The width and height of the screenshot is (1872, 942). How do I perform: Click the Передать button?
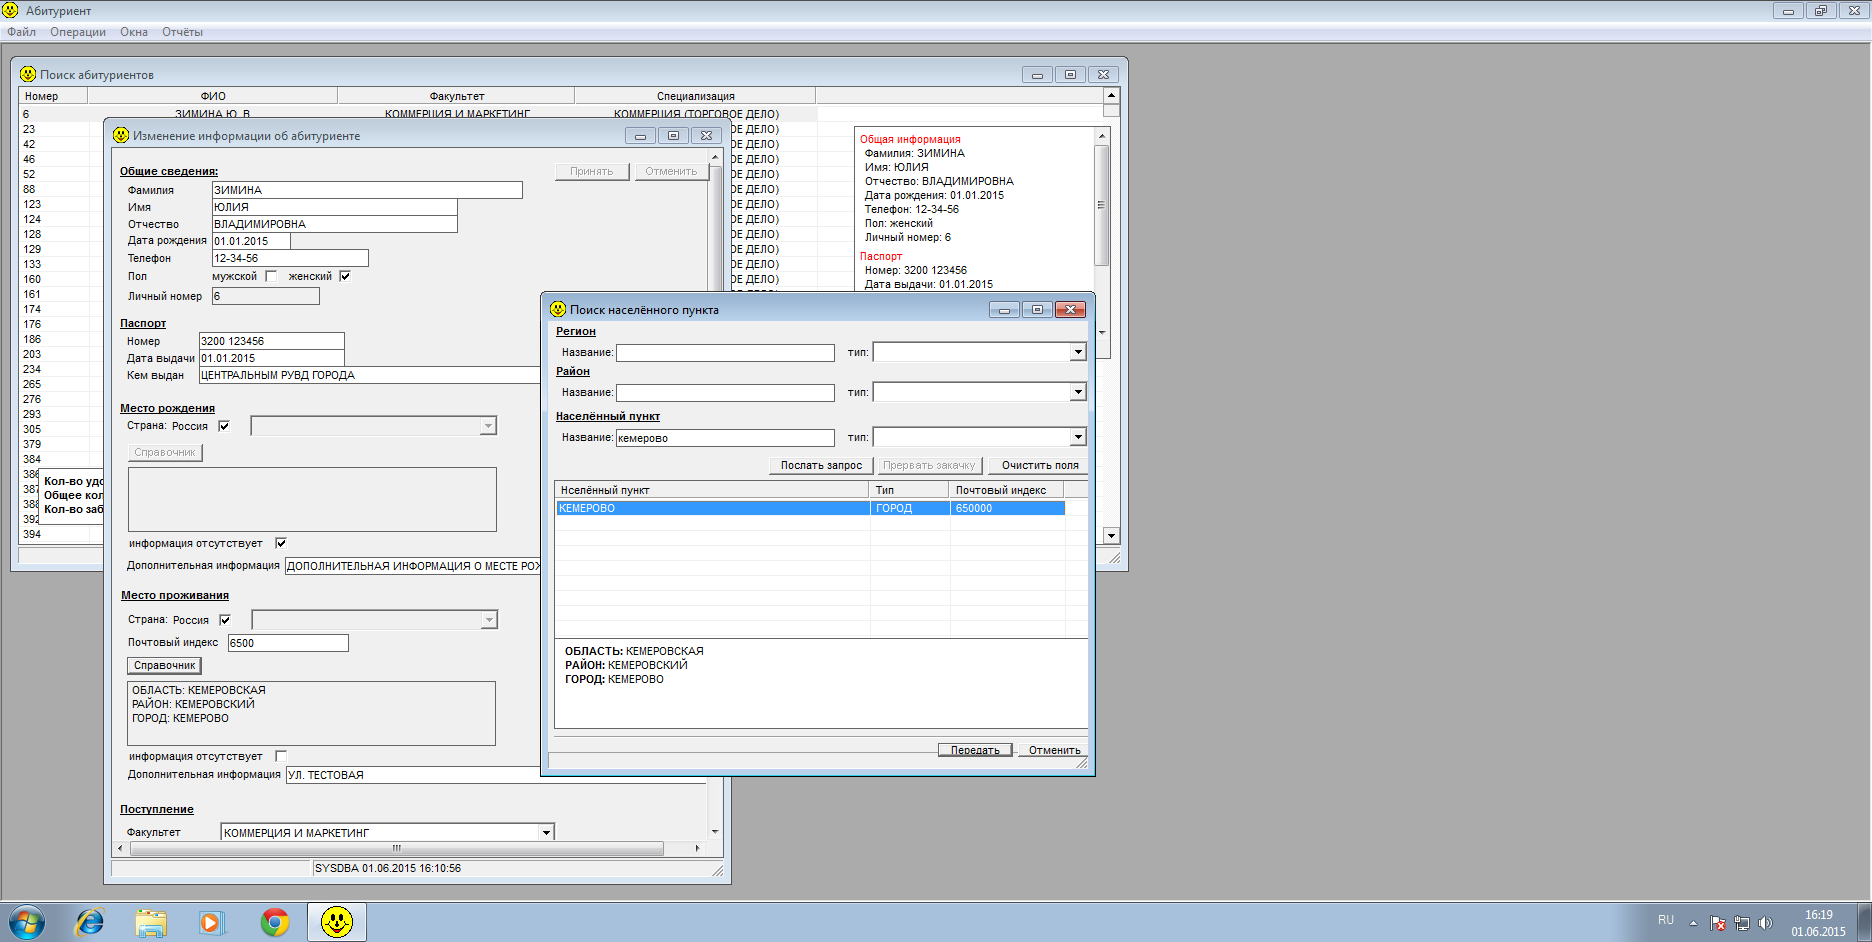pos(974,750)
